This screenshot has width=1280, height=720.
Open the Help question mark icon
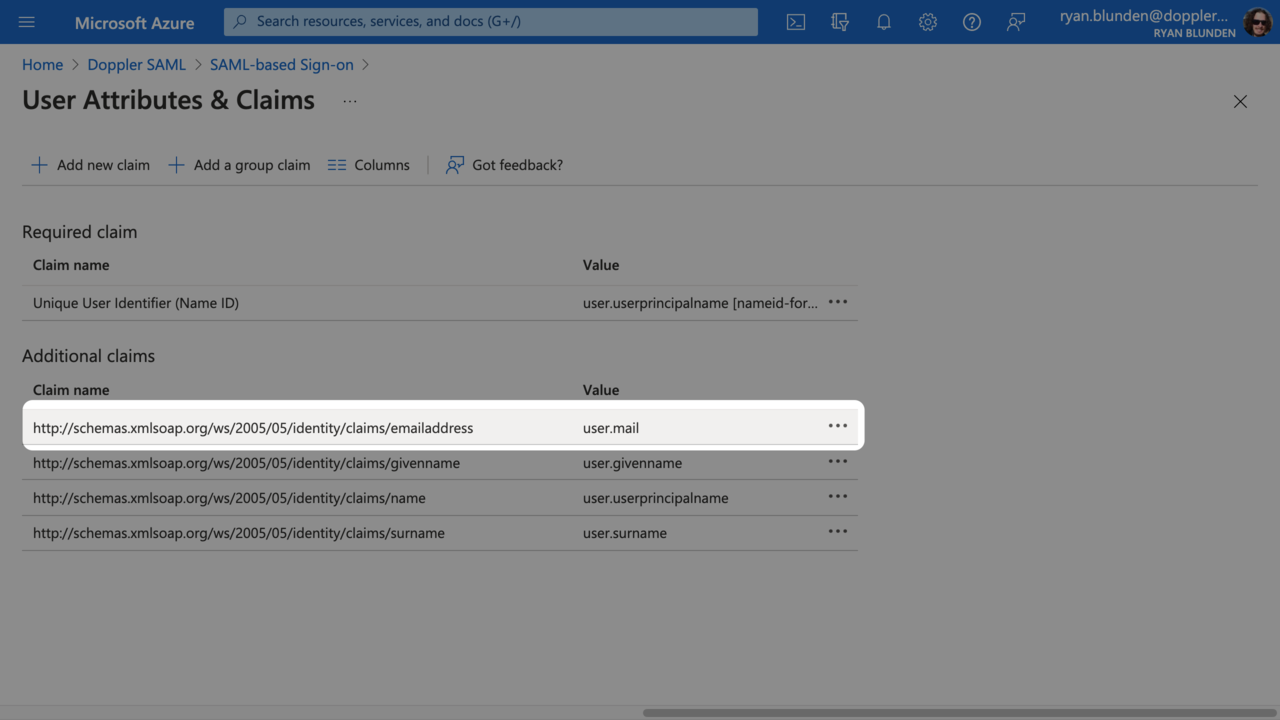[x=972, y=22]
